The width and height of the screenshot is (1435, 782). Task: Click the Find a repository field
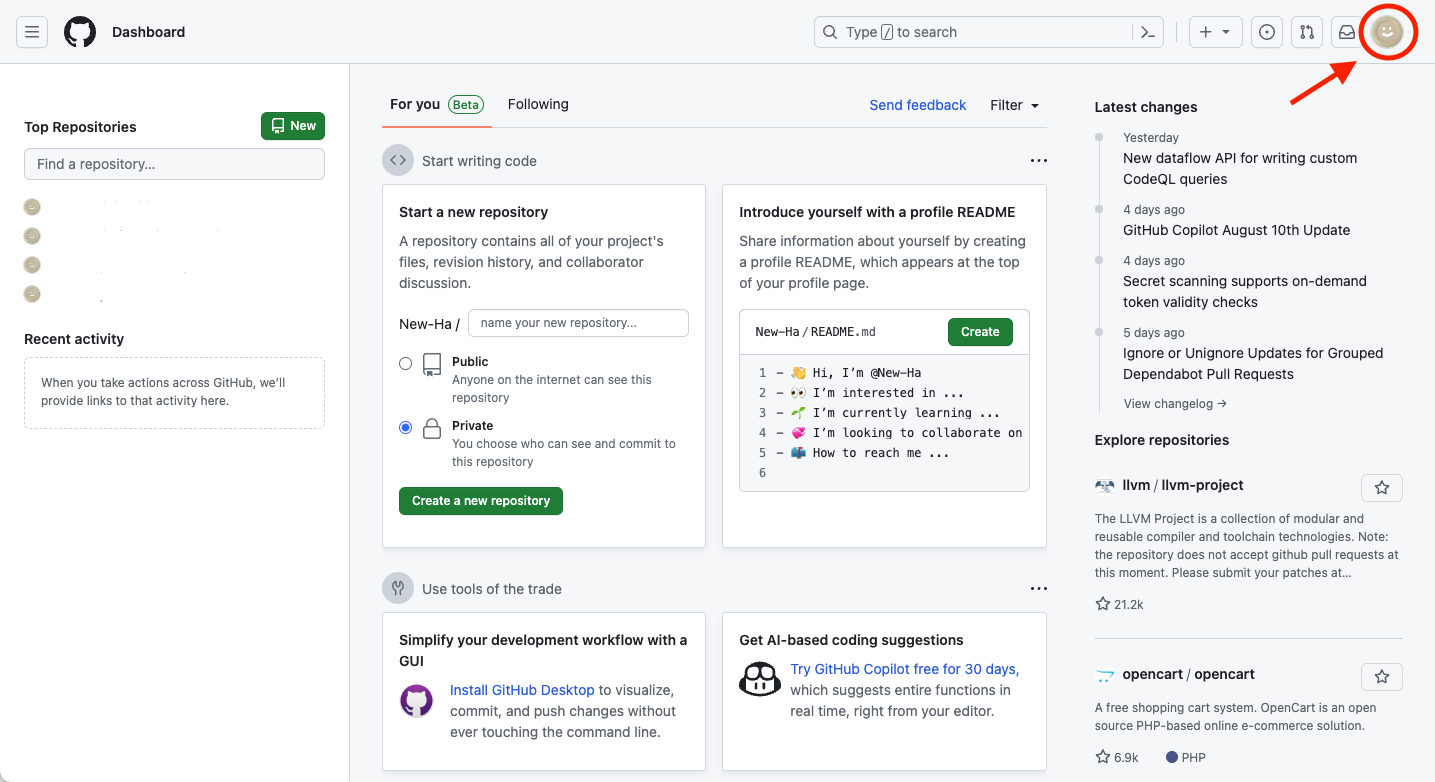point(174,164)
